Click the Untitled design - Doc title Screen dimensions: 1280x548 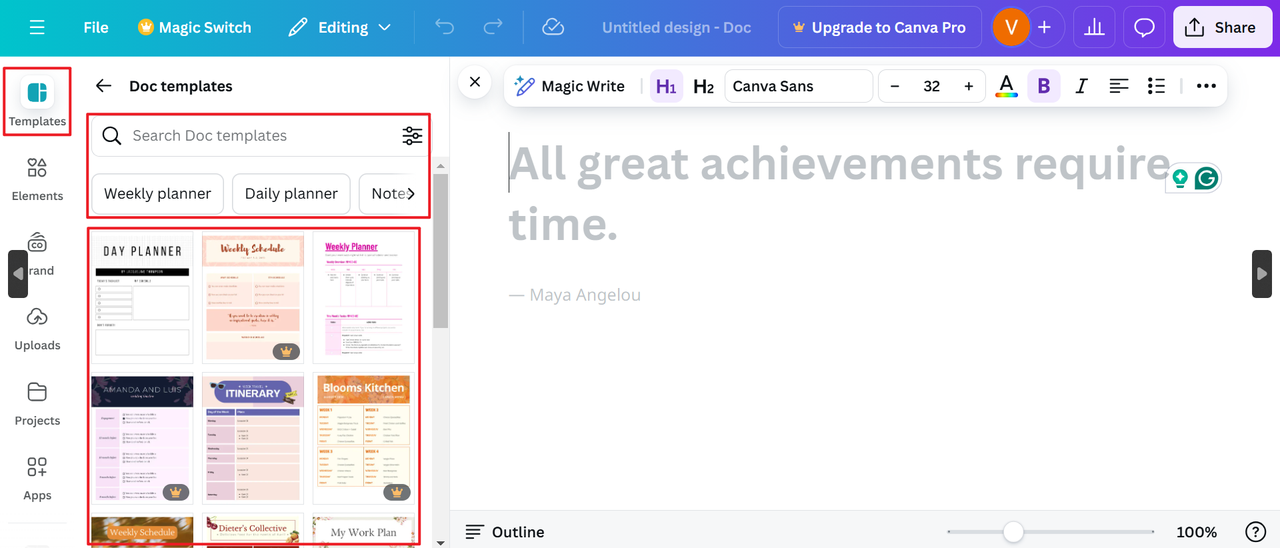click(x=676, y=28)
